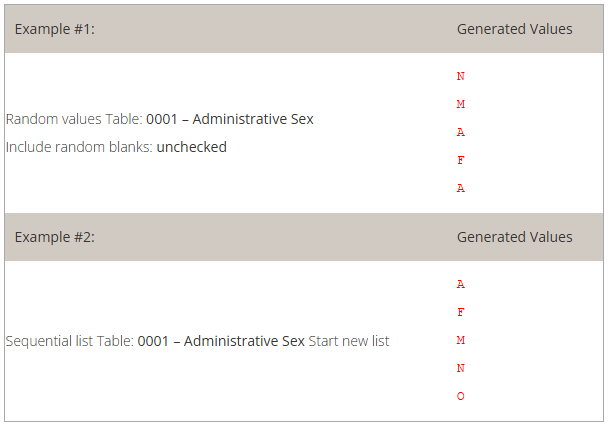This screenshot has height=425, width=608.
Task: Click the "Example #1:" header label
Action: pos(54,29)
